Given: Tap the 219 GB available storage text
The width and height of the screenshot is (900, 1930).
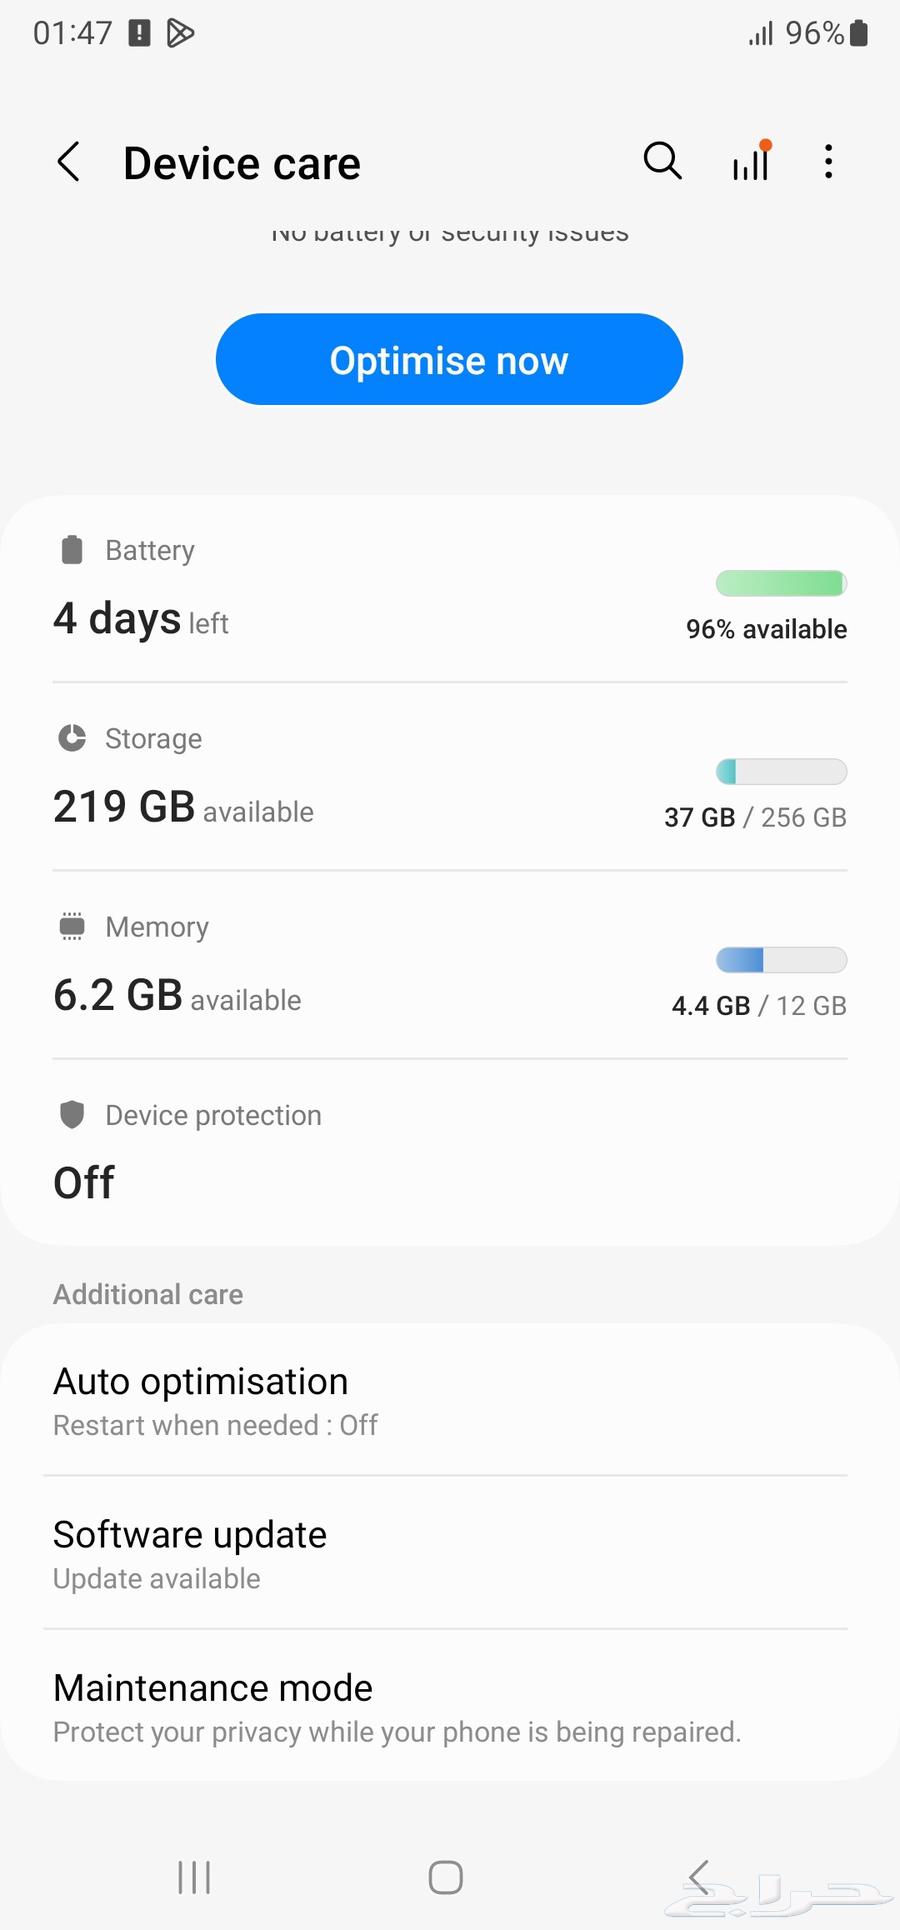Looking at the screenshot, I should (x=183, y=807).
